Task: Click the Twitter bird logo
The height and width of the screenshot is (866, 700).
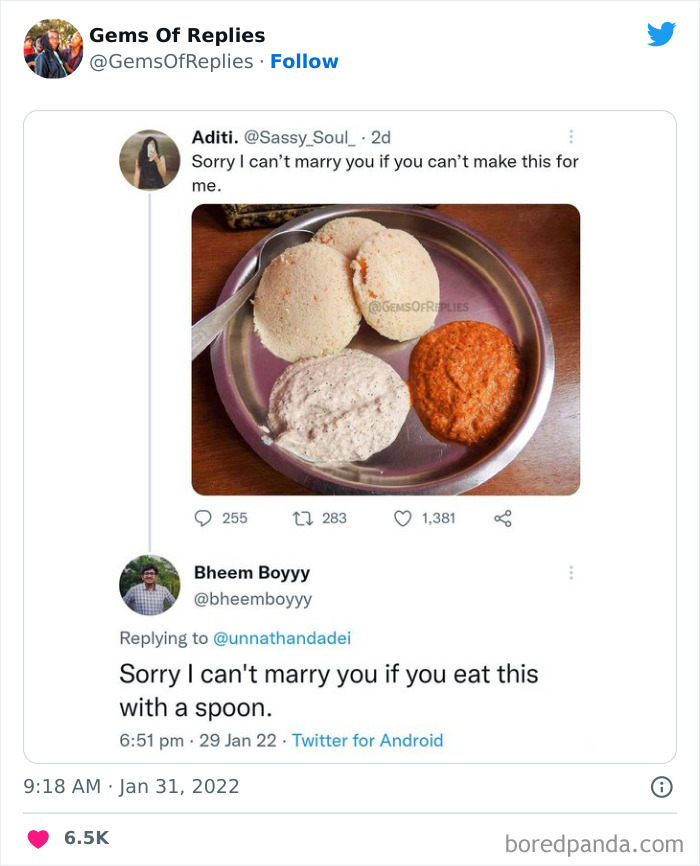Action: tap(662, 34)
